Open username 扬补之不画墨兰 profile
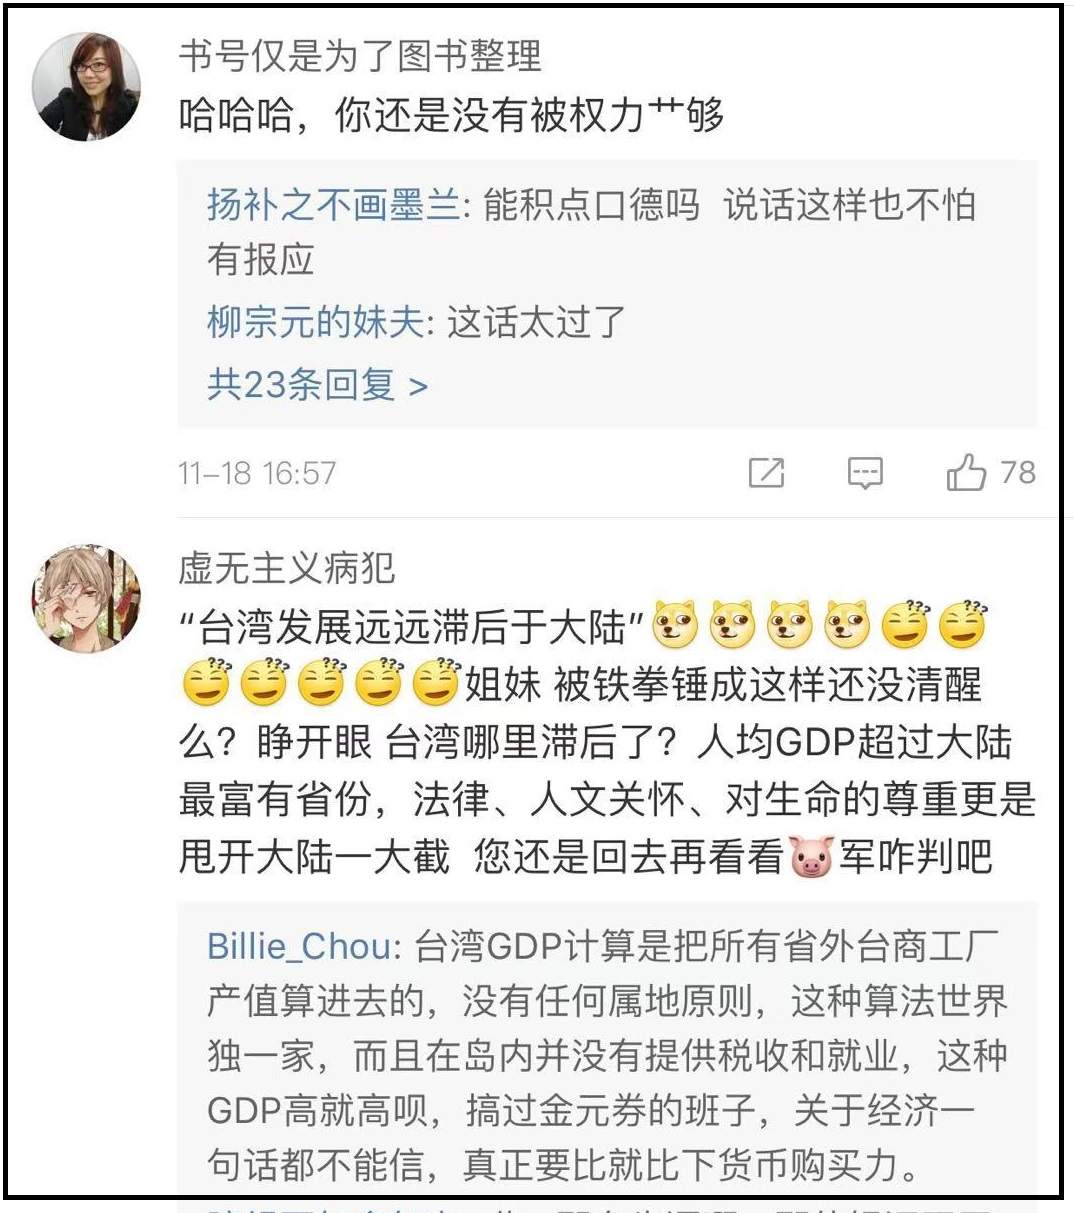 click(x=333, y=205)
